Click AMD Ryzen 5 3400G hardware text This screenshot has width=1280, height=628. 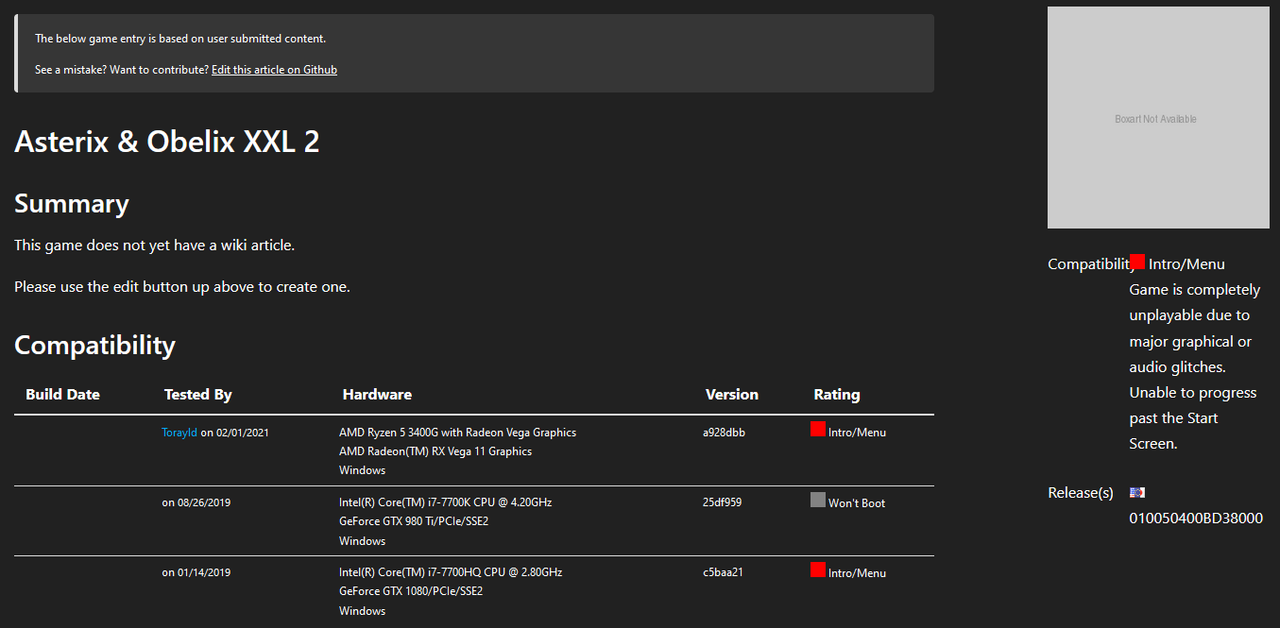tap(458, 433)
